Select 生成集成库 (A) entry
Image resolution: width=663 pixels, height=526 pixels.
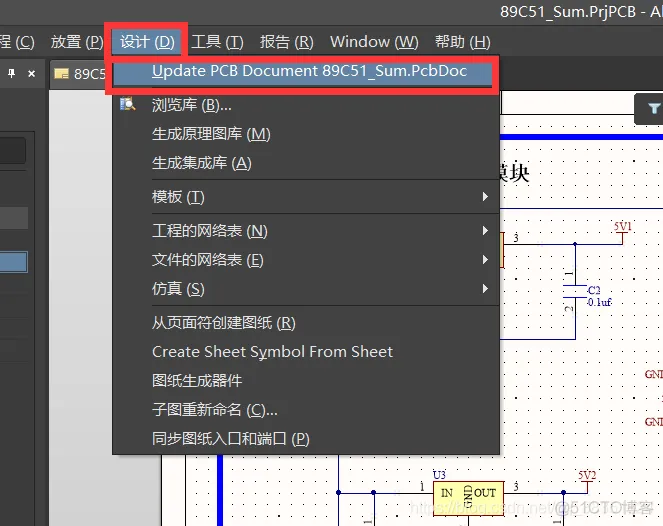pos(306,163)
